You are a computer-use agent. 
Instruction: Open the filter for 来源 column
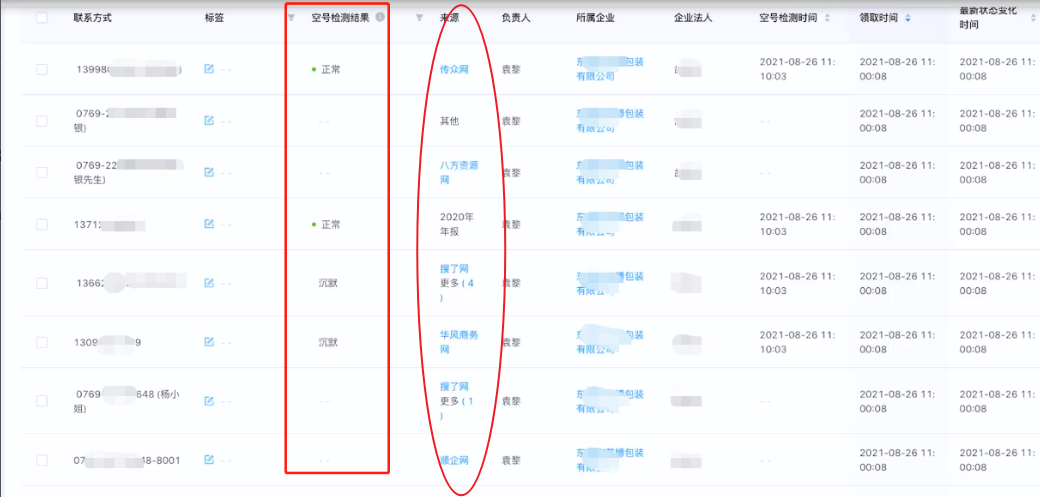pos(419,18)
